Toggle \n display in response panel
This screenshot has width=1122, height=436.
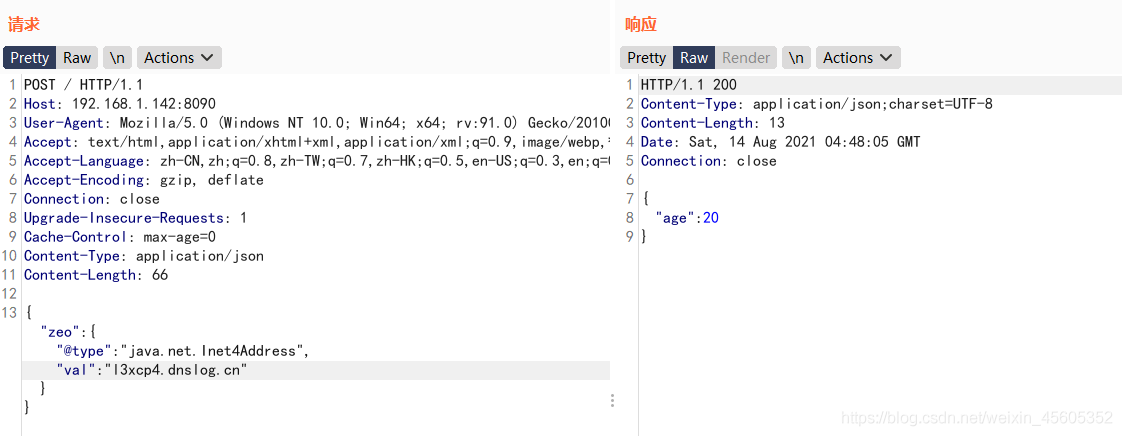click(x=796, y=58)
